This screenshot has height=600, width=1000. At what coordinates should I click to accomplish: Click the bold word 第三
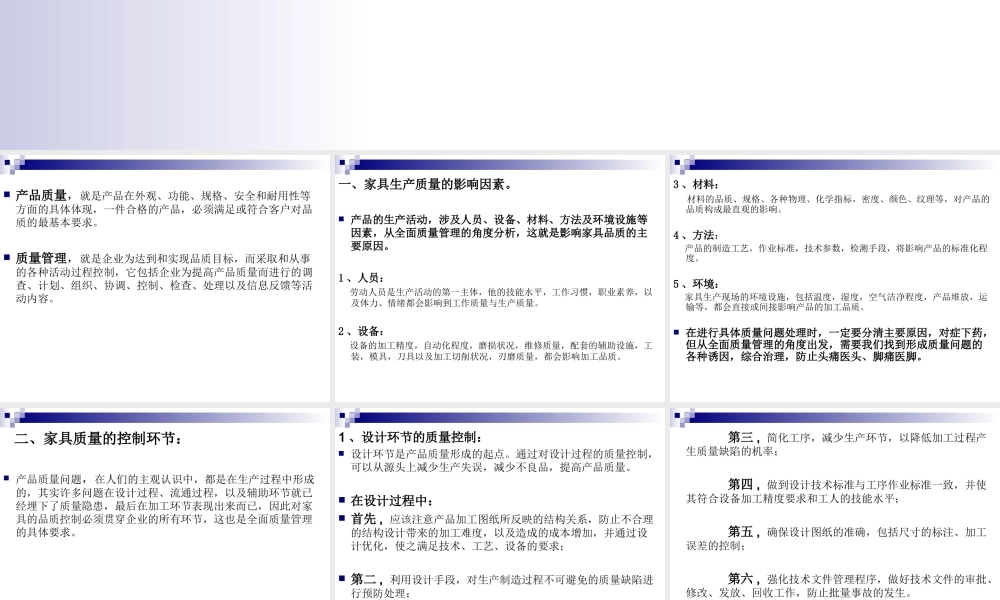[742, 437]
